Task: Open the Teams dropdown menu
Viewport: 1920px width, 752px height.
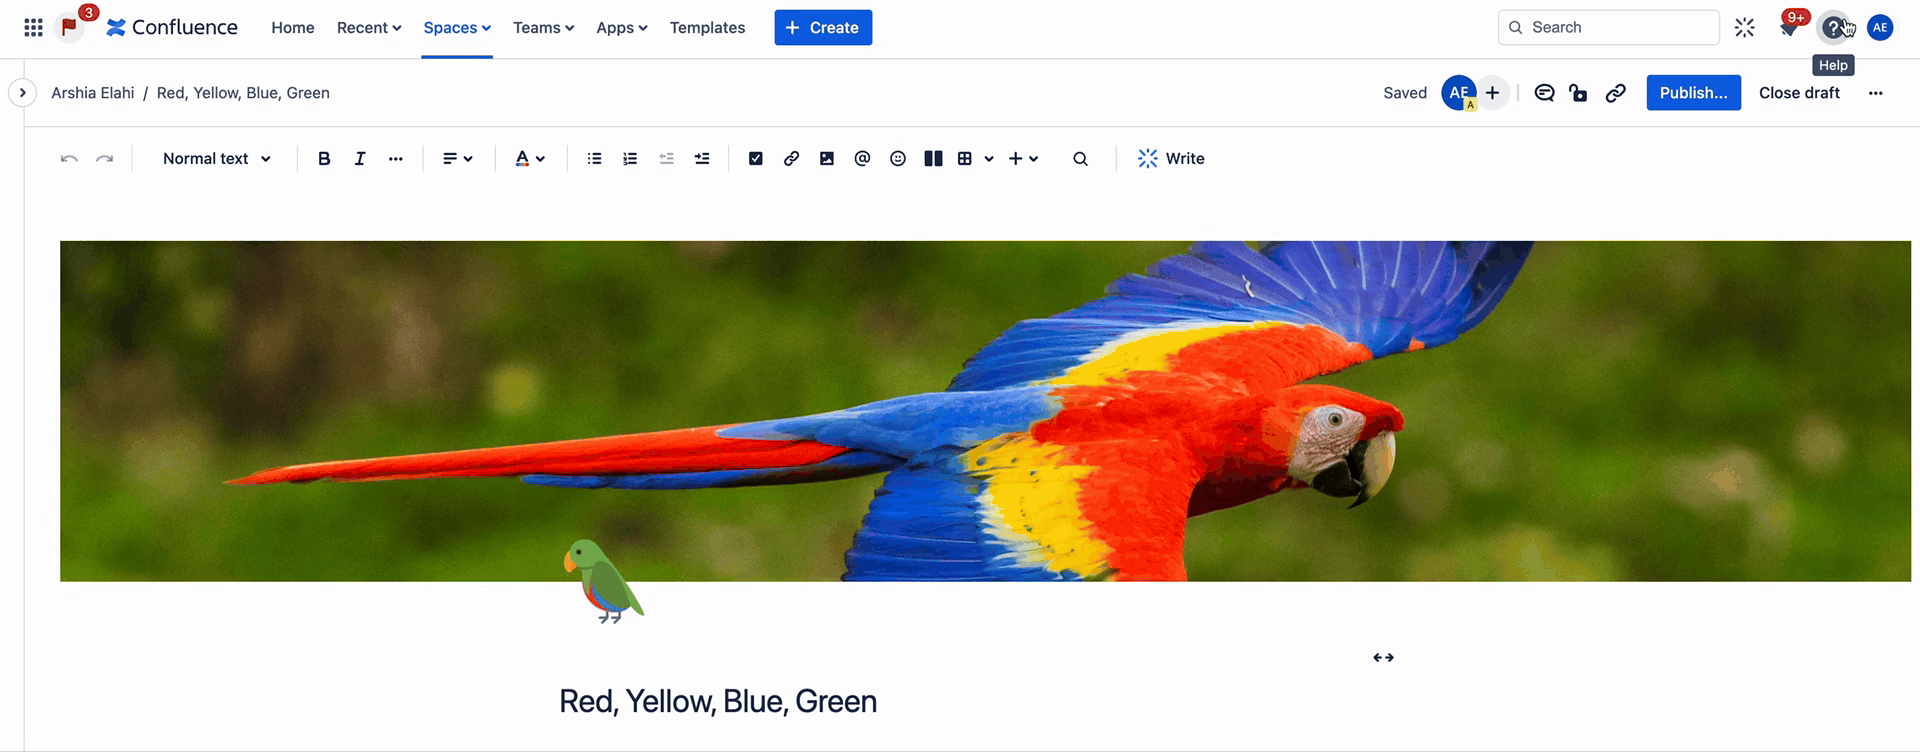Action: click(x=543, y=27)
